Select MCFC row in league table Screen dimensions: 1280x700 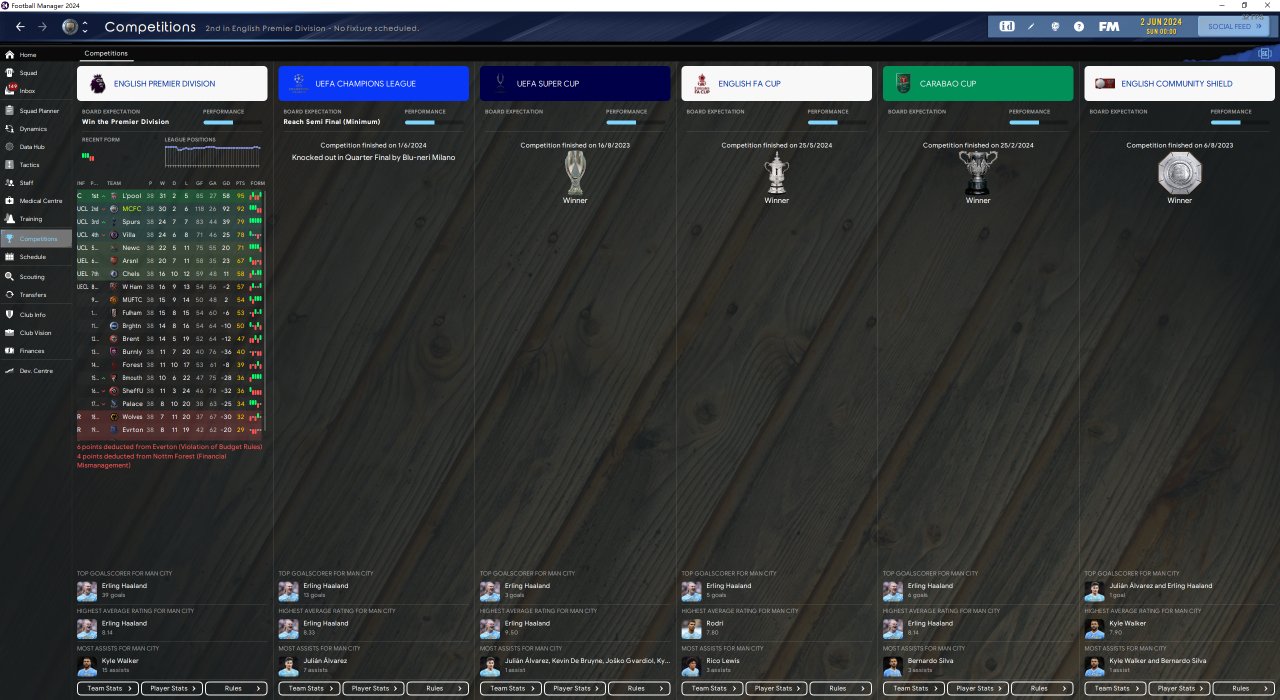pos(172,209)
